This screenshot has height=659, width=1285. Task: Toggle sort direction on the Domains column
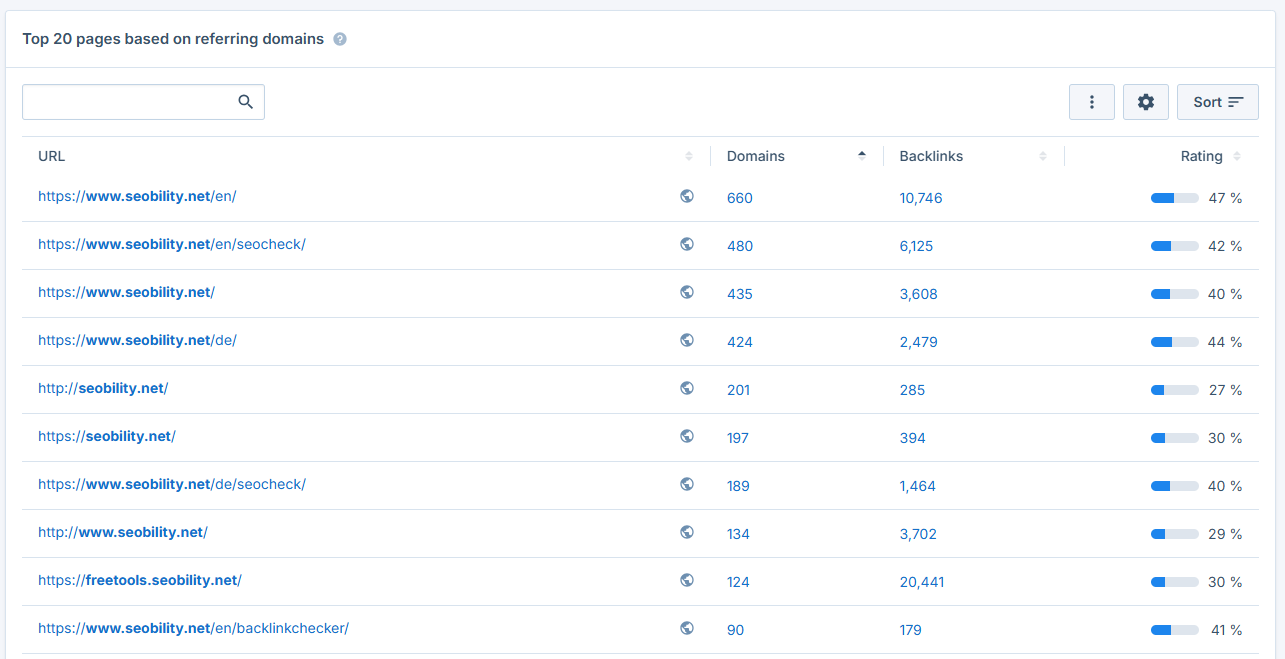[861, 155]
